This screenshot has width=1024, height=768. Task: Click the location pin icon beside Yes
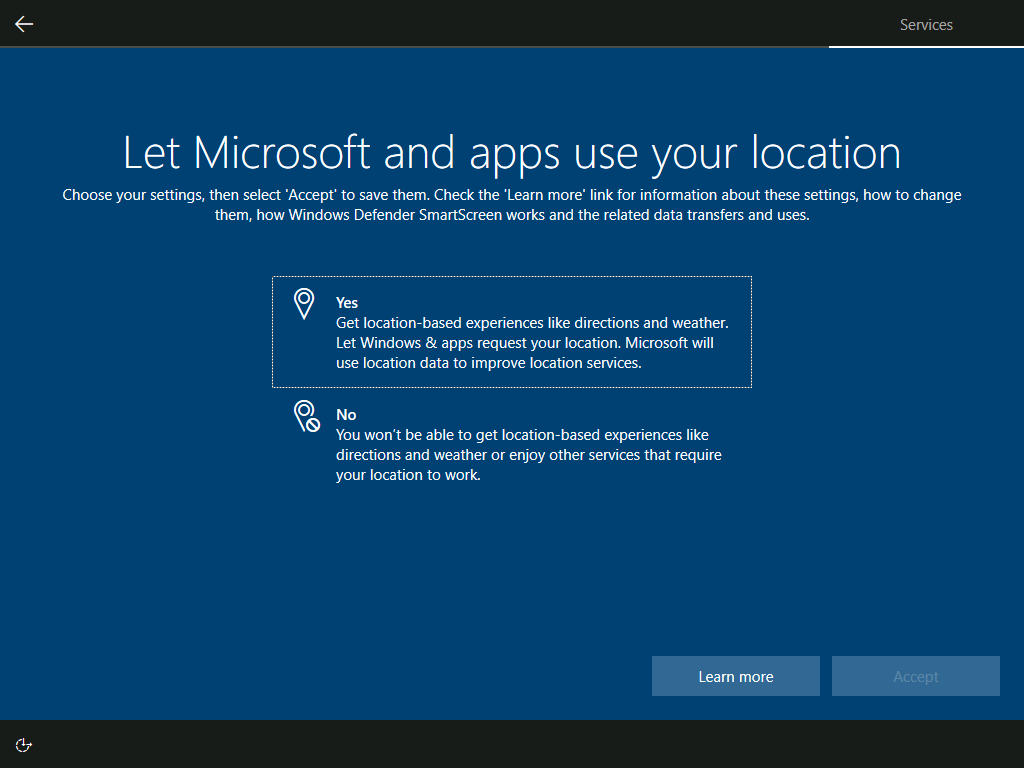304,304
